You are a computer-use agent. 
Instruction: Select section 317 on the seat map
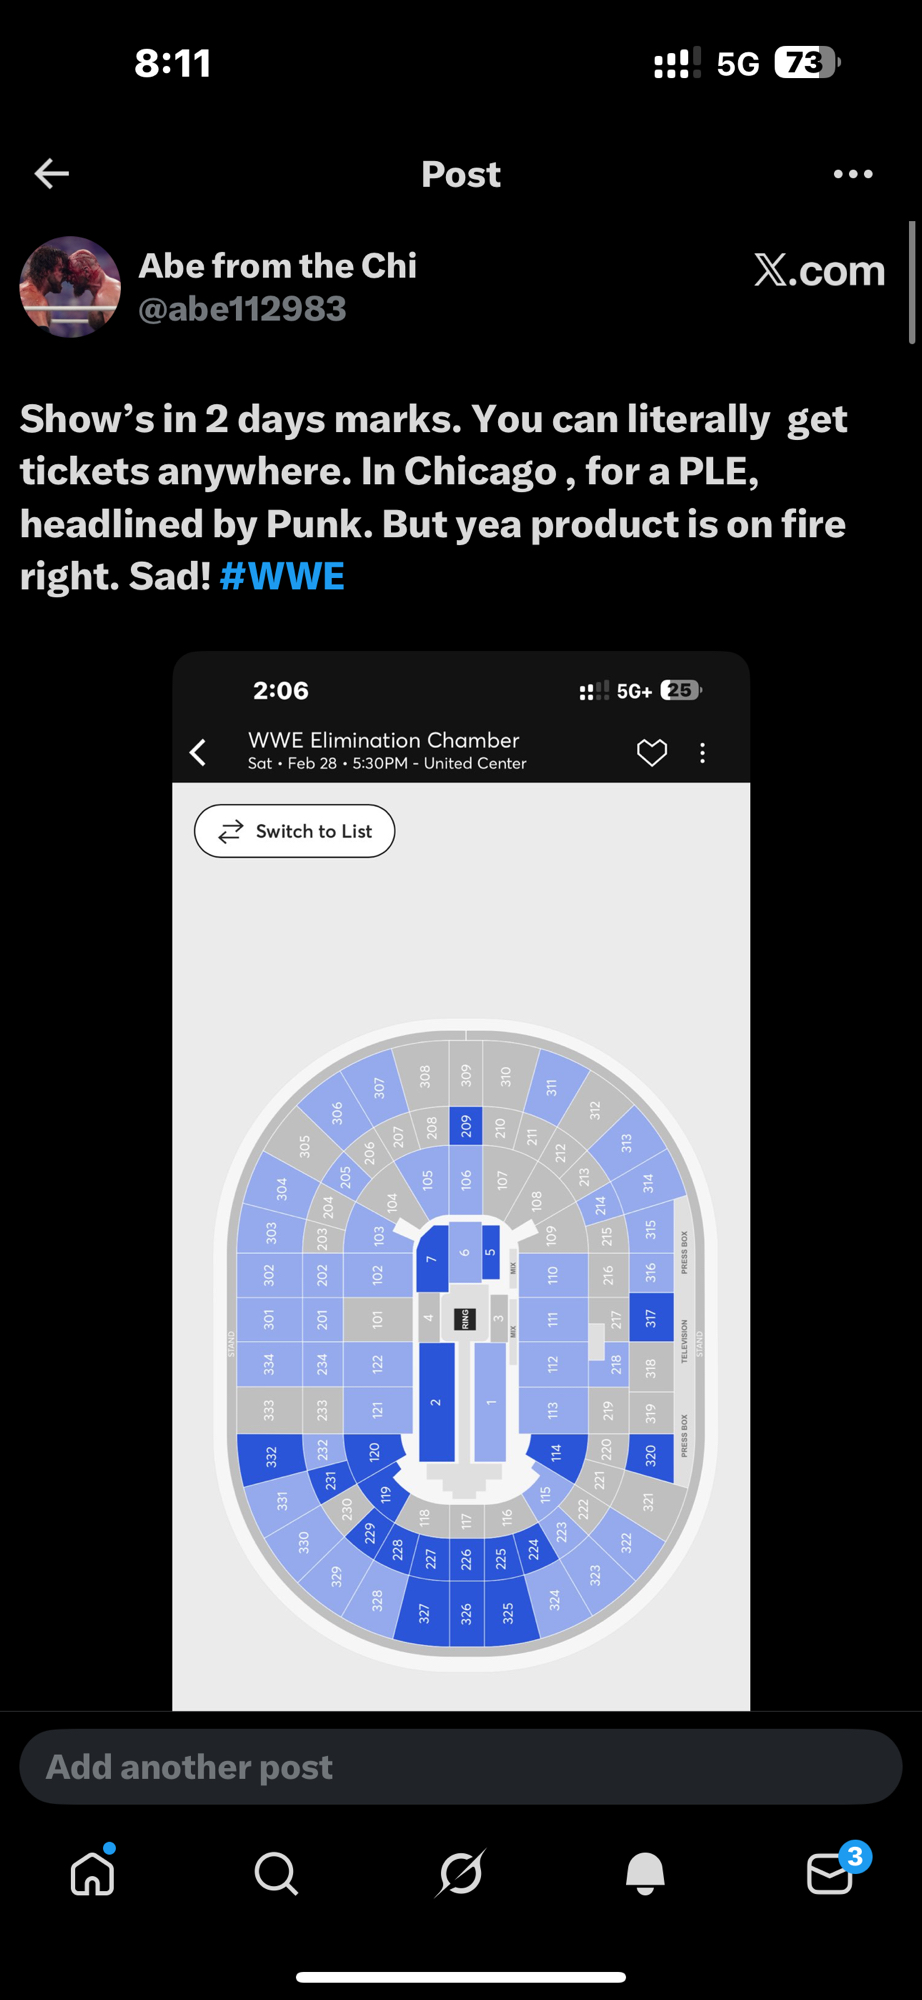651,1318
